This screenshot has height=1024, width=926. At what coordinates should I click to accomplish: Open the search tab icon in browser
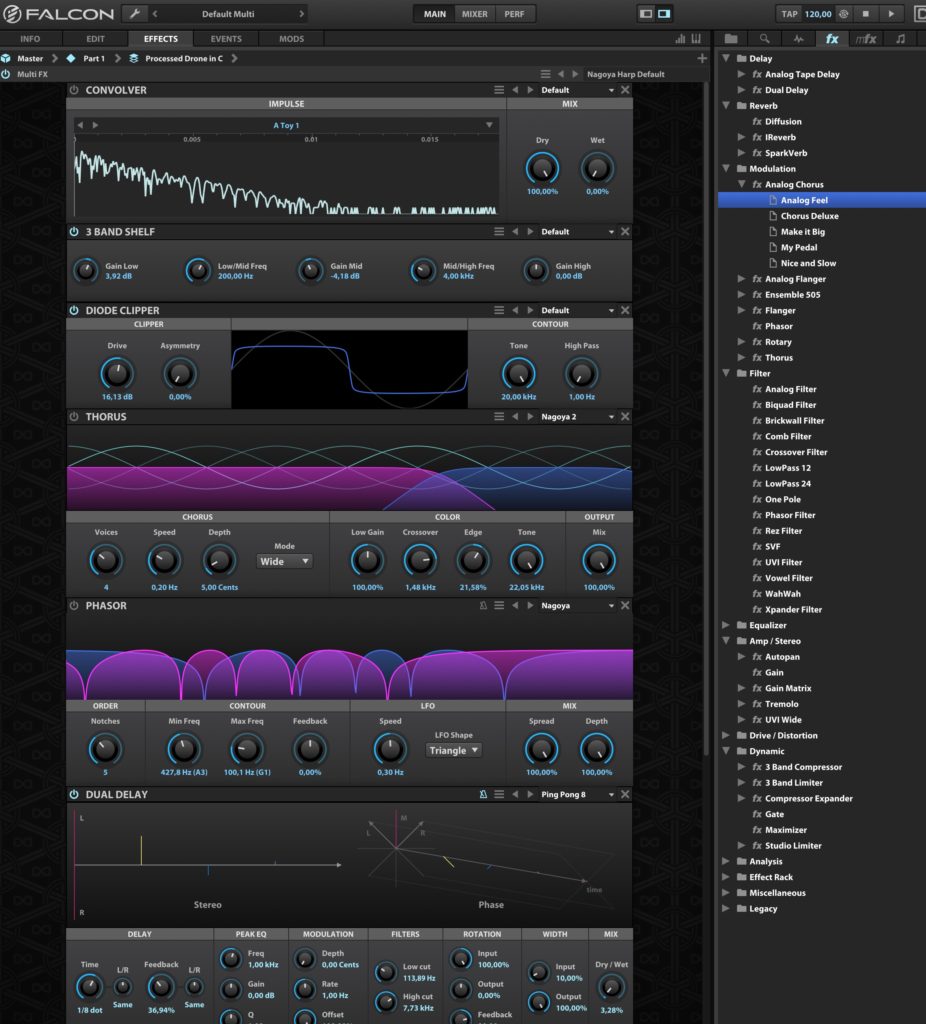click(x=764, y=39)
